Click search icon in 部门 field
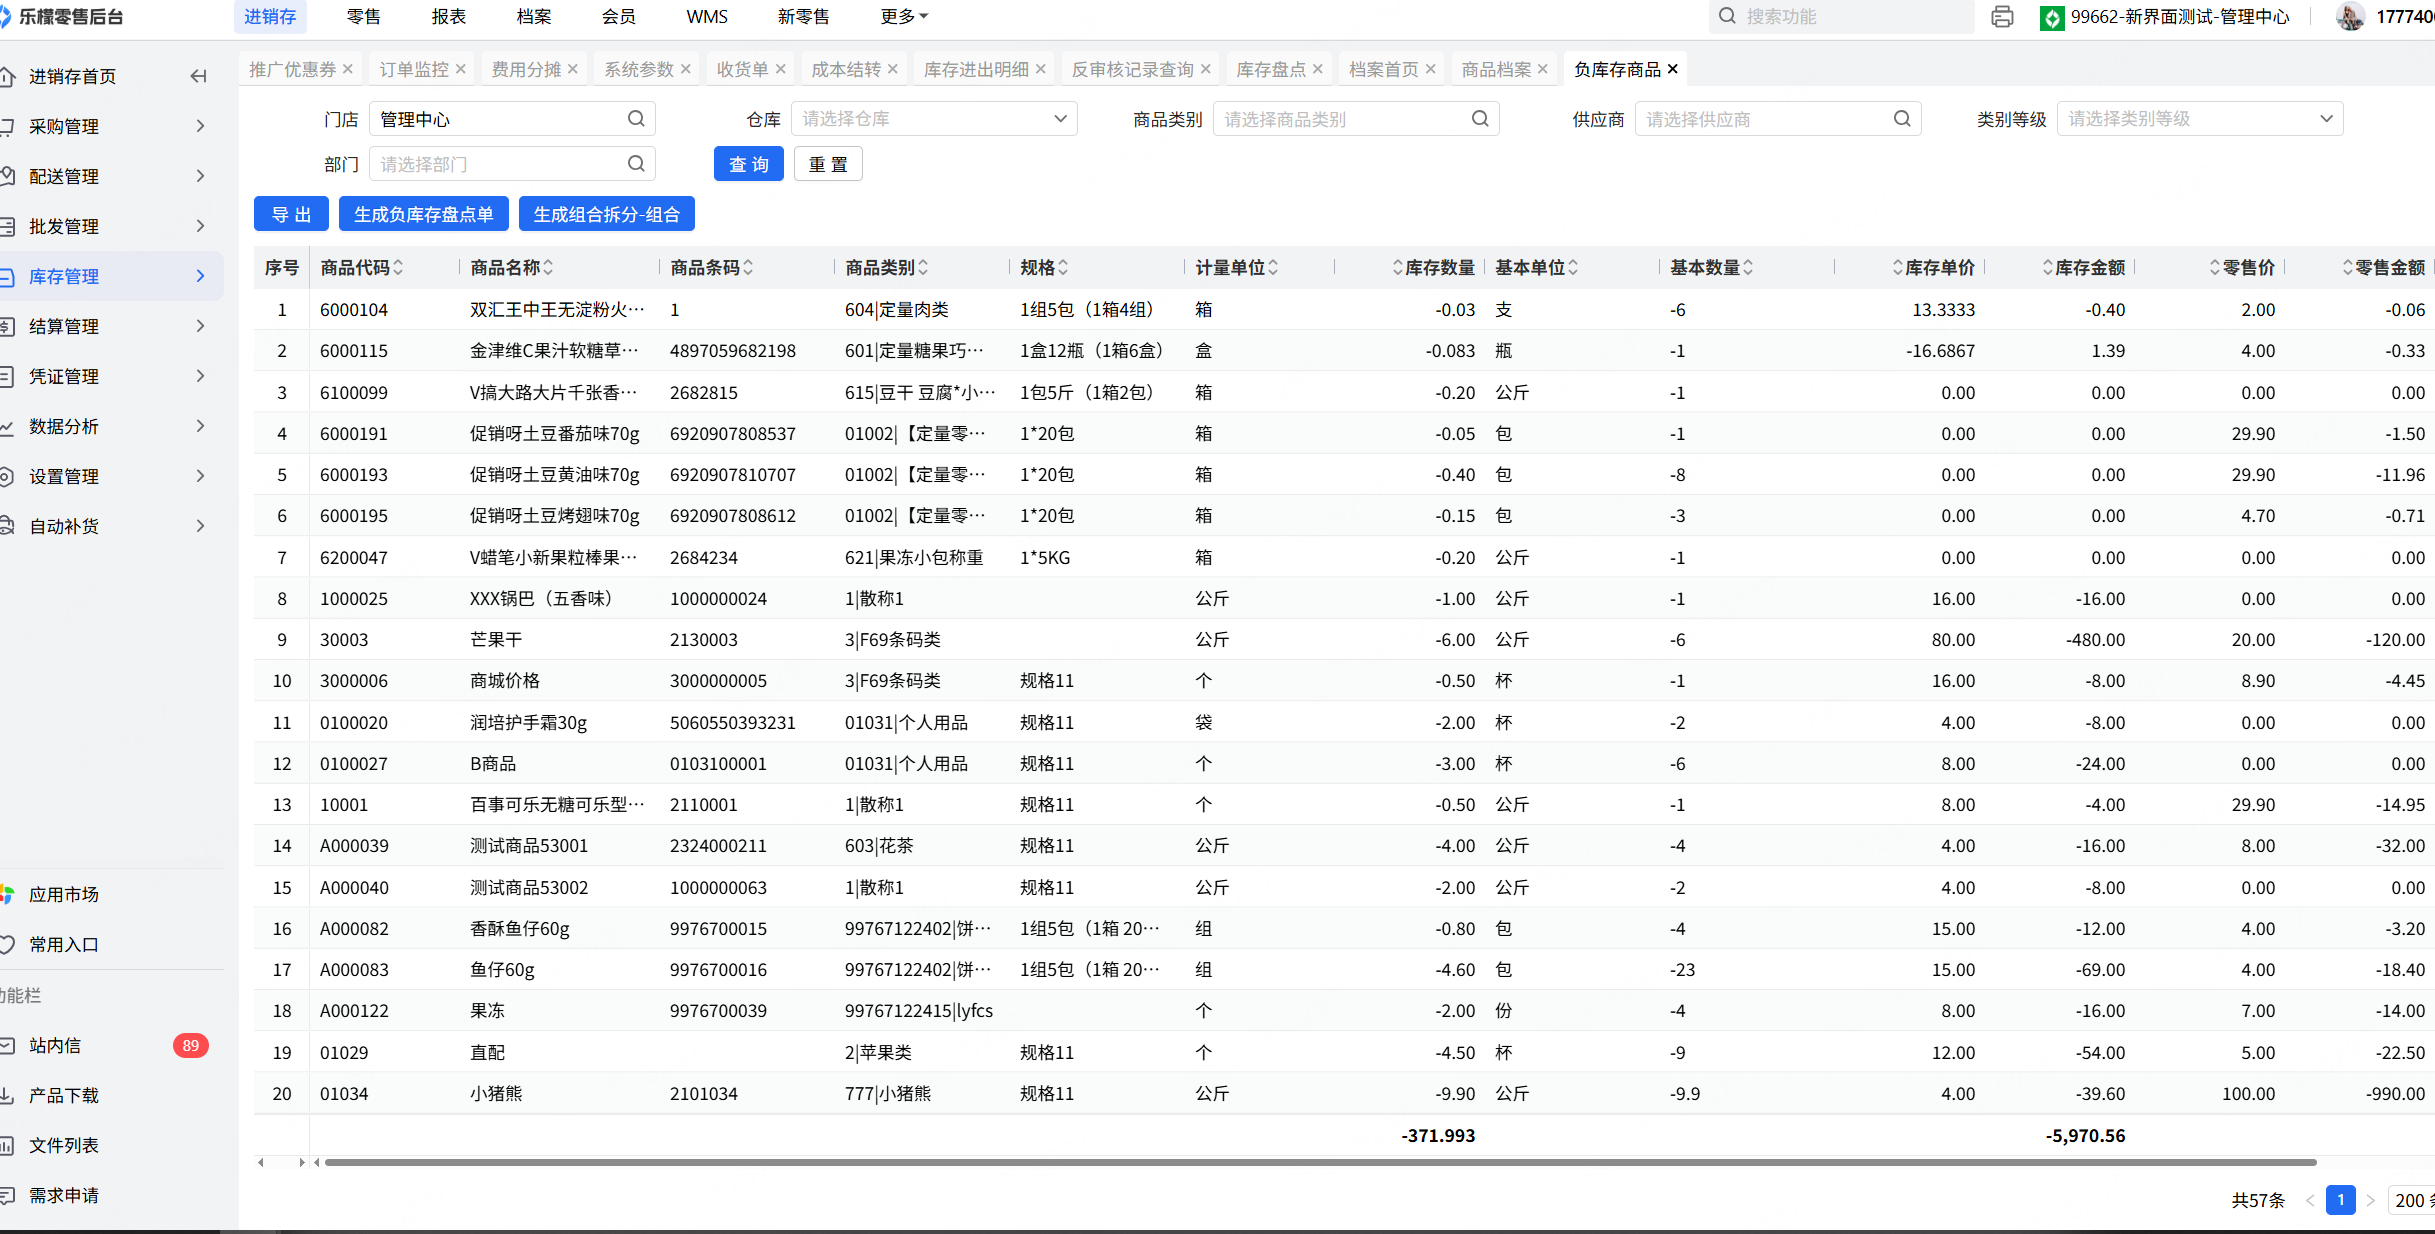 point(636,164)
